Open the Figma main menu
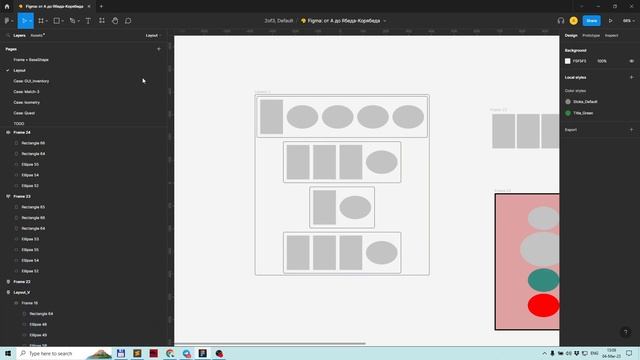This screenshot has width=640, height=360. coord(8,21)
